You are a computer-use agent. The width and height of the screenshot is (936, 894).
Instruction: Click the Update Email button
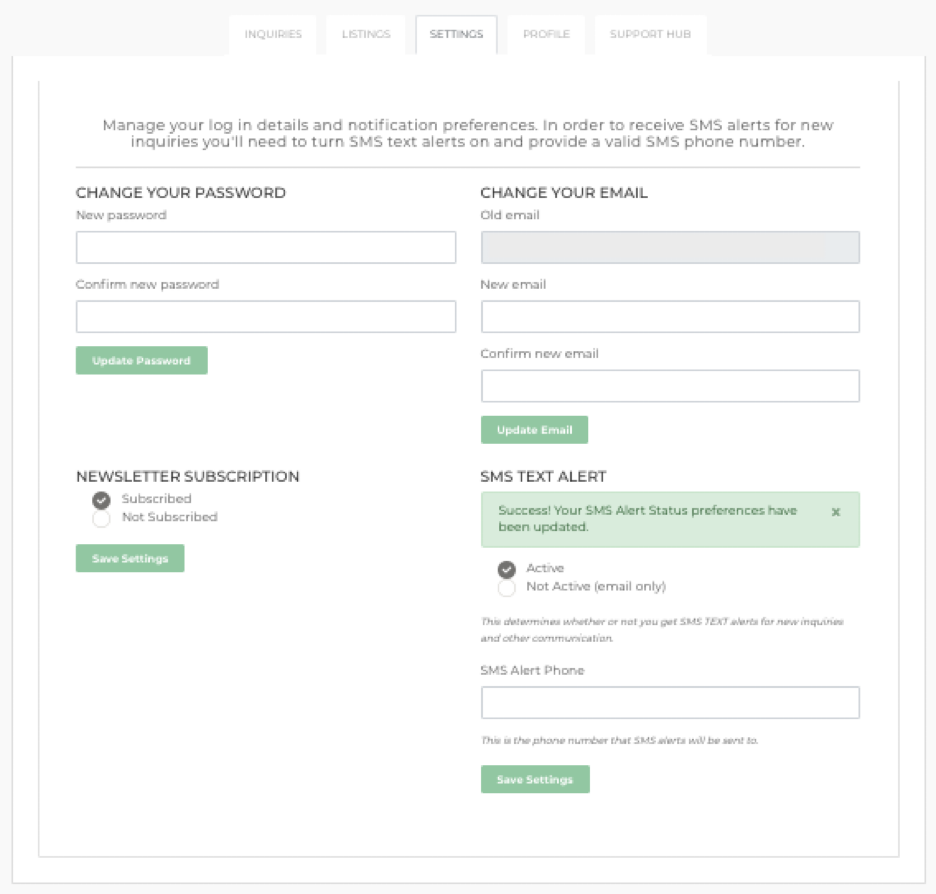pos(535,429)
